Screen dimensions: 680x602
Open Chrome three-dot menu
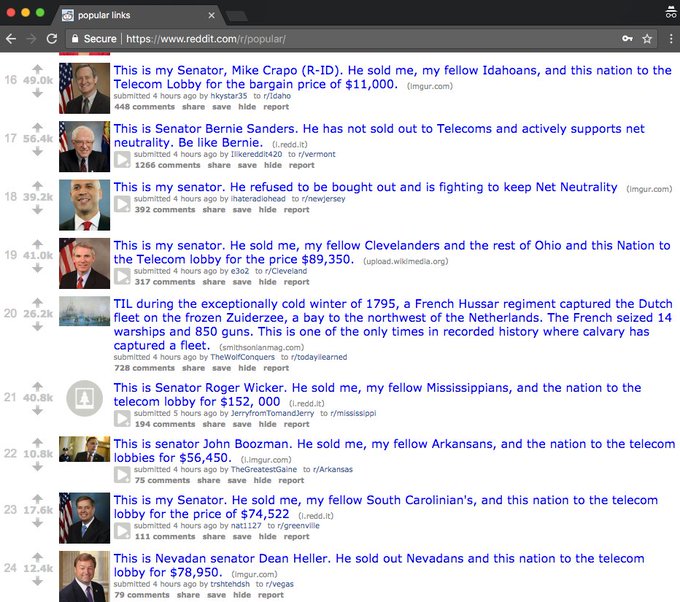coord(671,39)
